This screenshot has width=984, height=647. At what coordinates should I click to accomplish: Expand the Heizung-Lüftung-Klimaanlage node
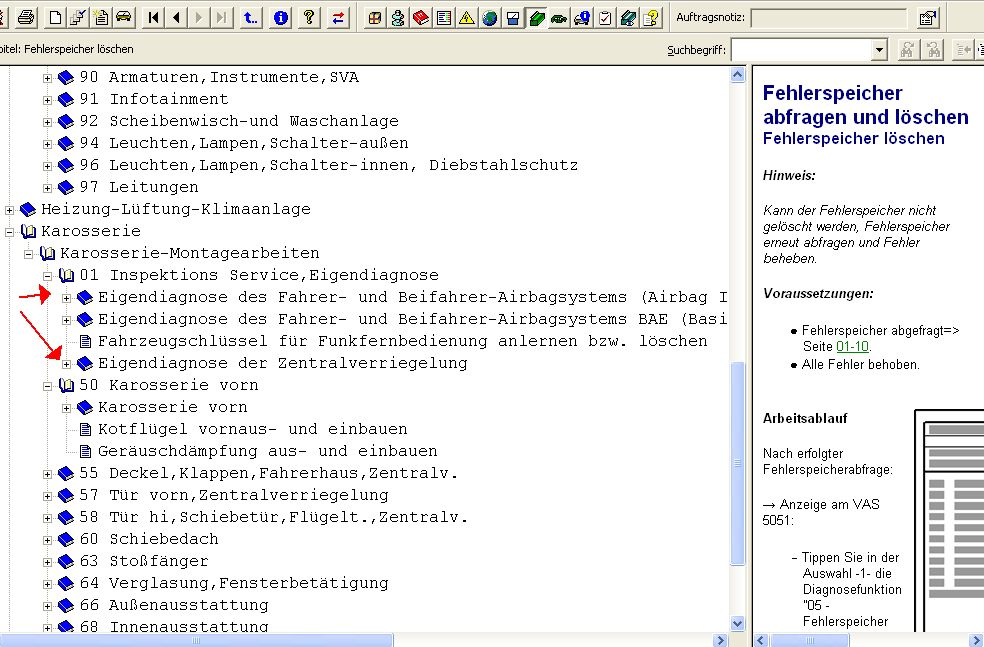pos(10,209)
